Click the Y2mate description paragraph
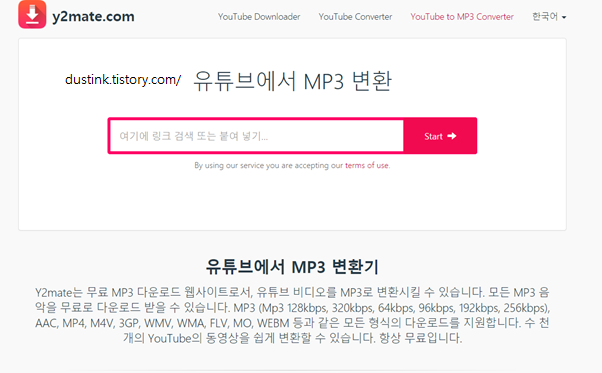The height and width of the screenshot is (373, 602). pos(292,315)
